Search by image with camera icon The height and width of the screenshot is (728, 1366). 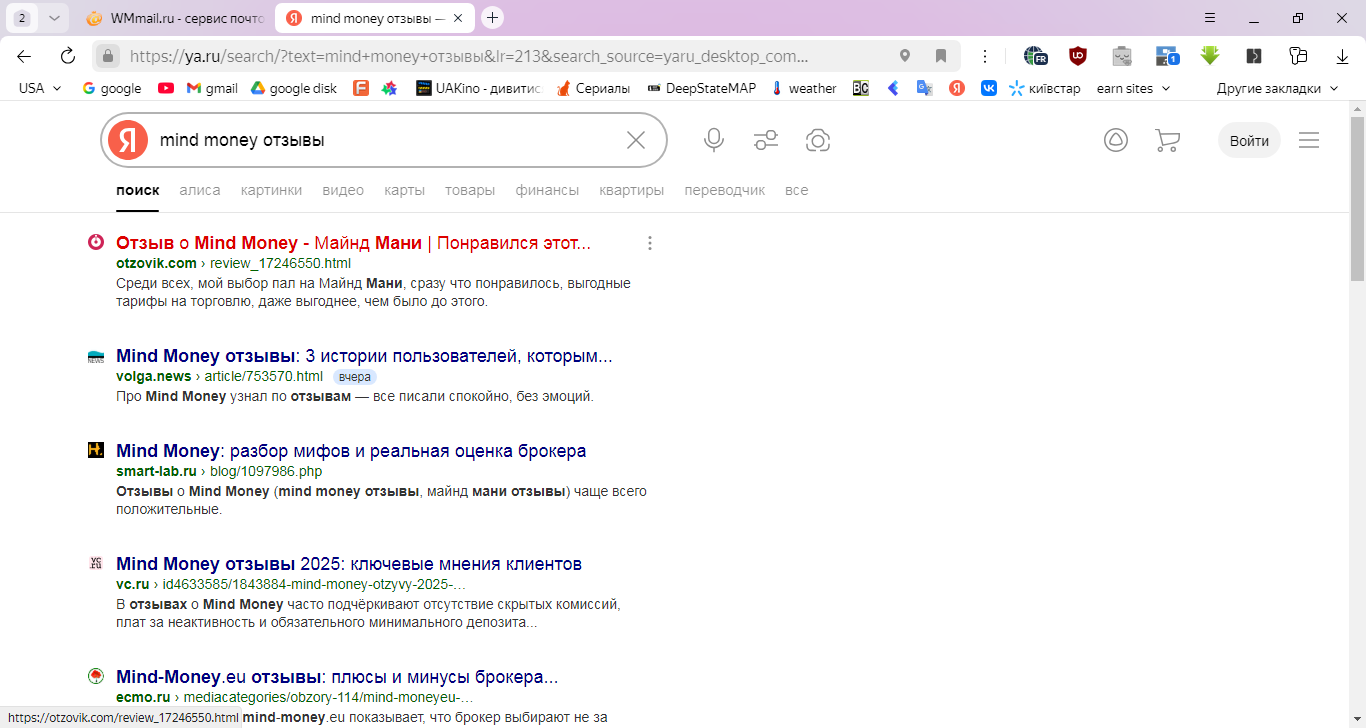(818, 140)
